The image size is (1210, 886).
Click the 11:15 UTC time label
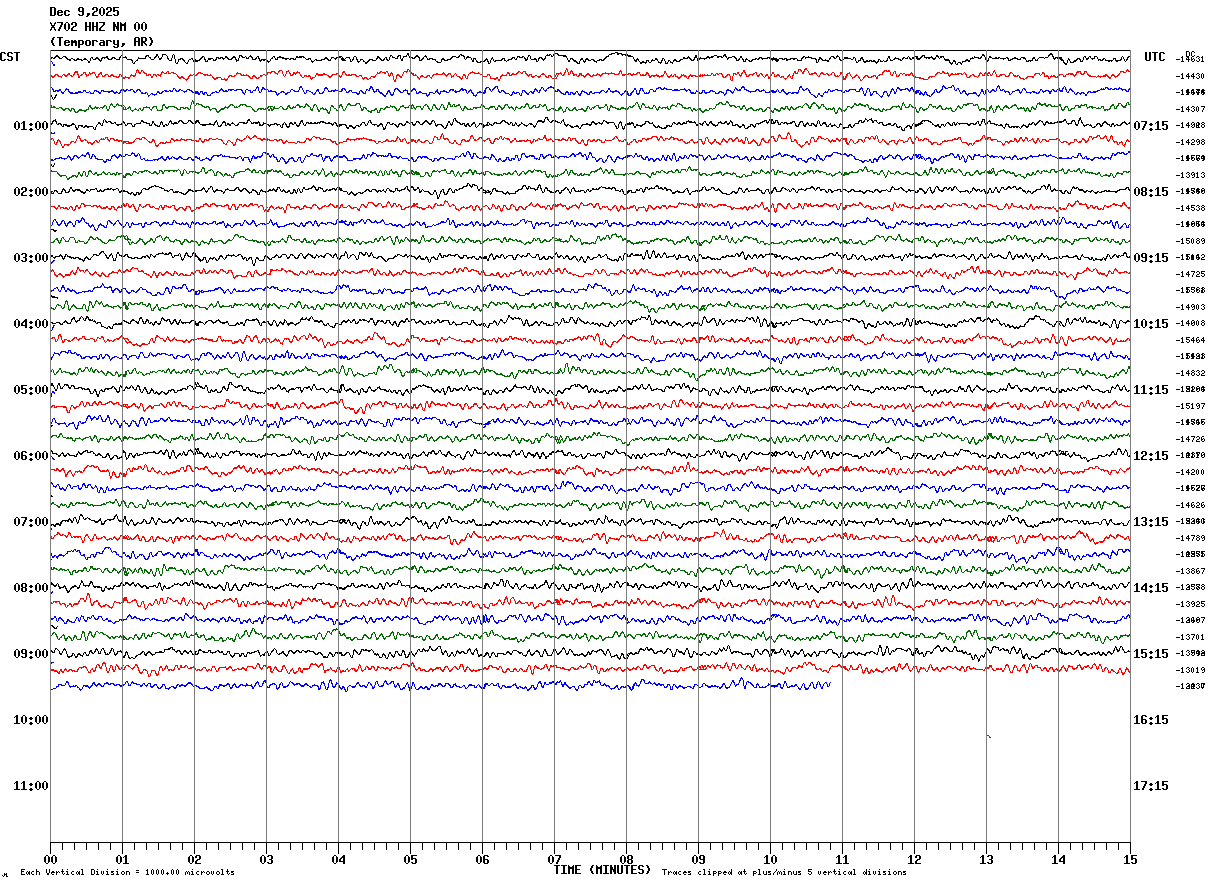(1151, 390)
